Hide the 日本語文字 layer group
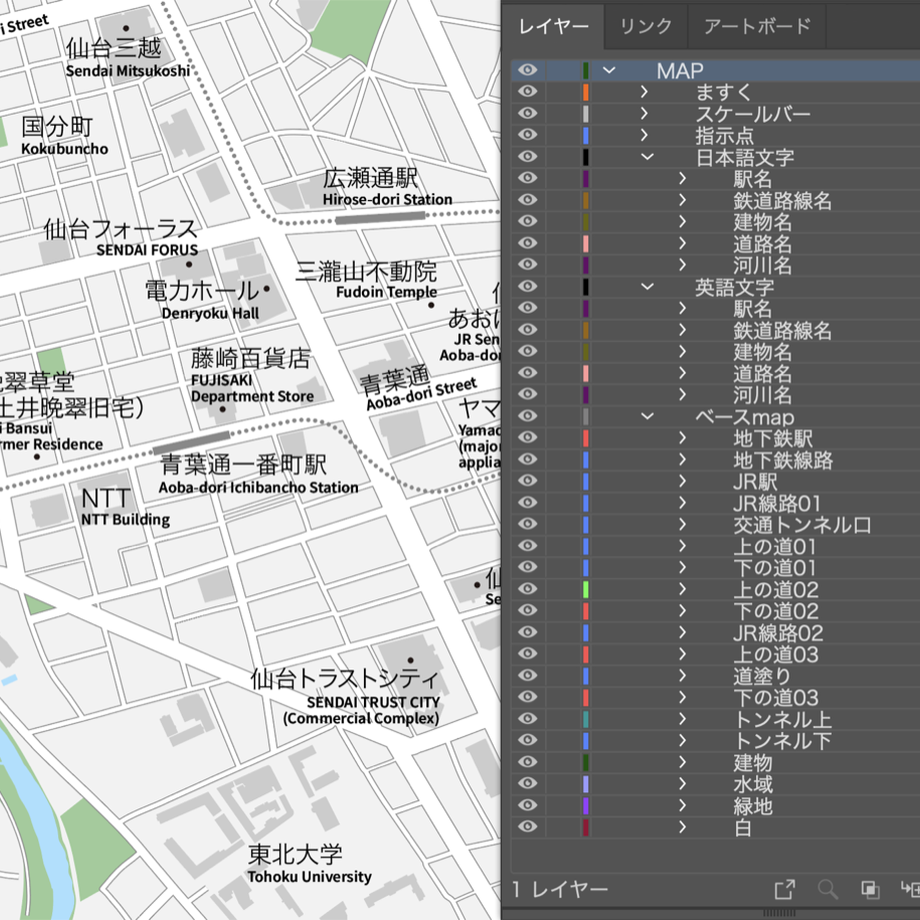This screenshot has width=920, height=920. [527, 157]
